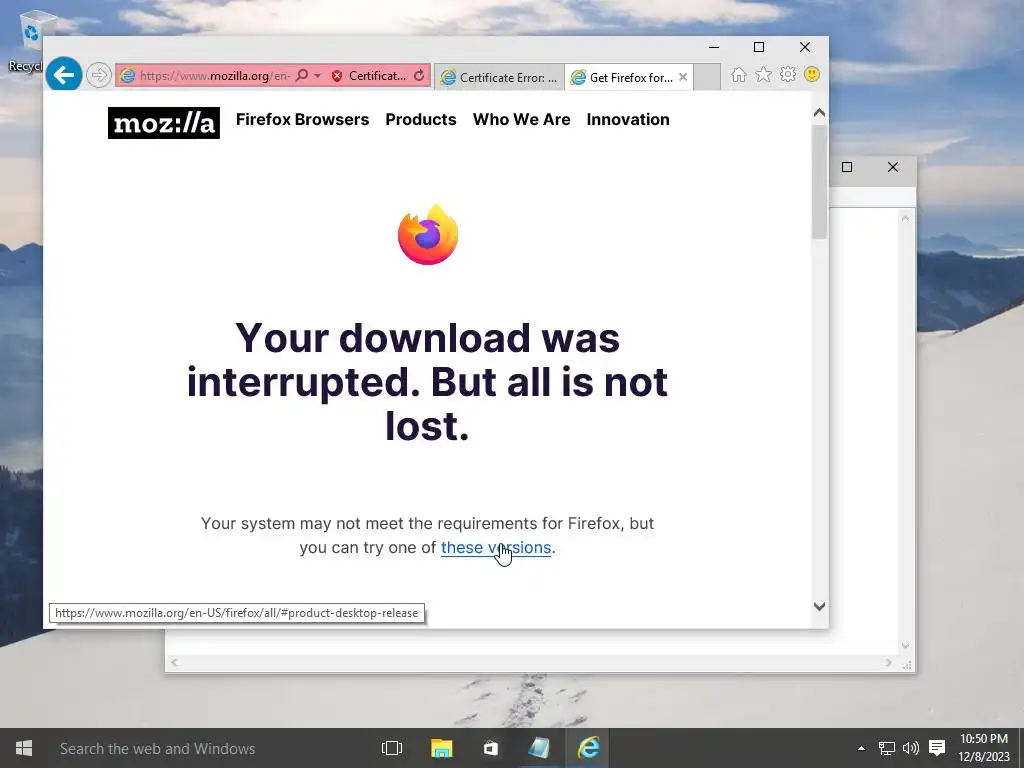Click background window's horizontal scroll right arrow
1024x768 pixels.
888,662
